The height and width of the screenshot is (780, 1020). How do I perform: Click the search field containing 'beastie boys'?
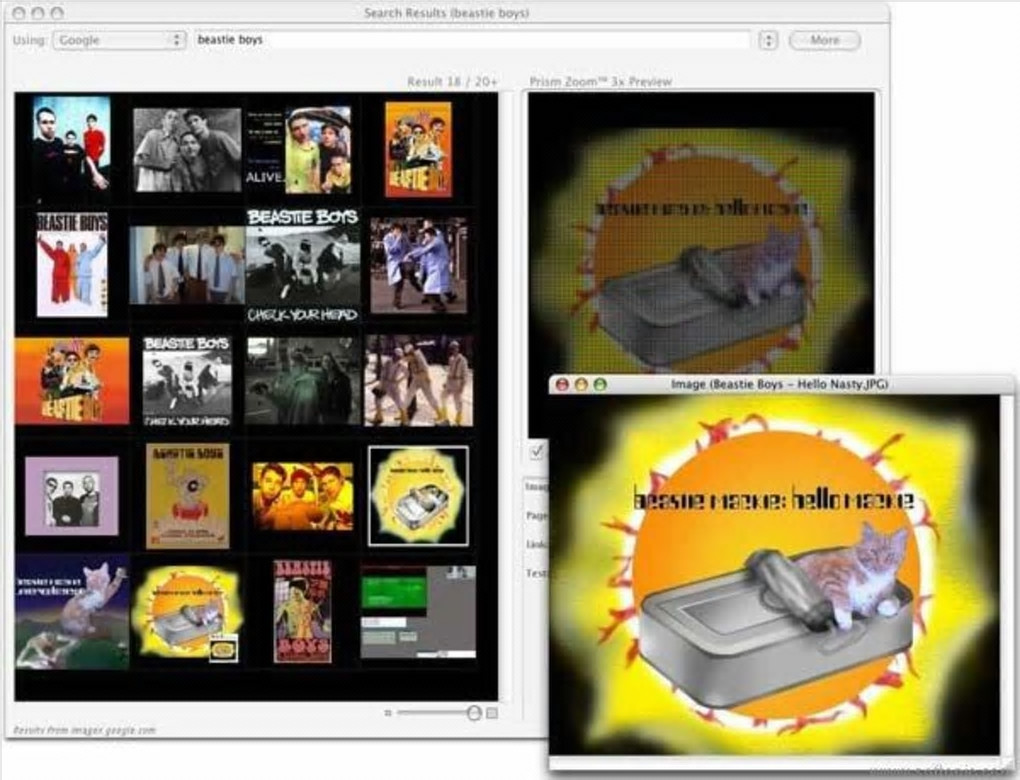472,40
